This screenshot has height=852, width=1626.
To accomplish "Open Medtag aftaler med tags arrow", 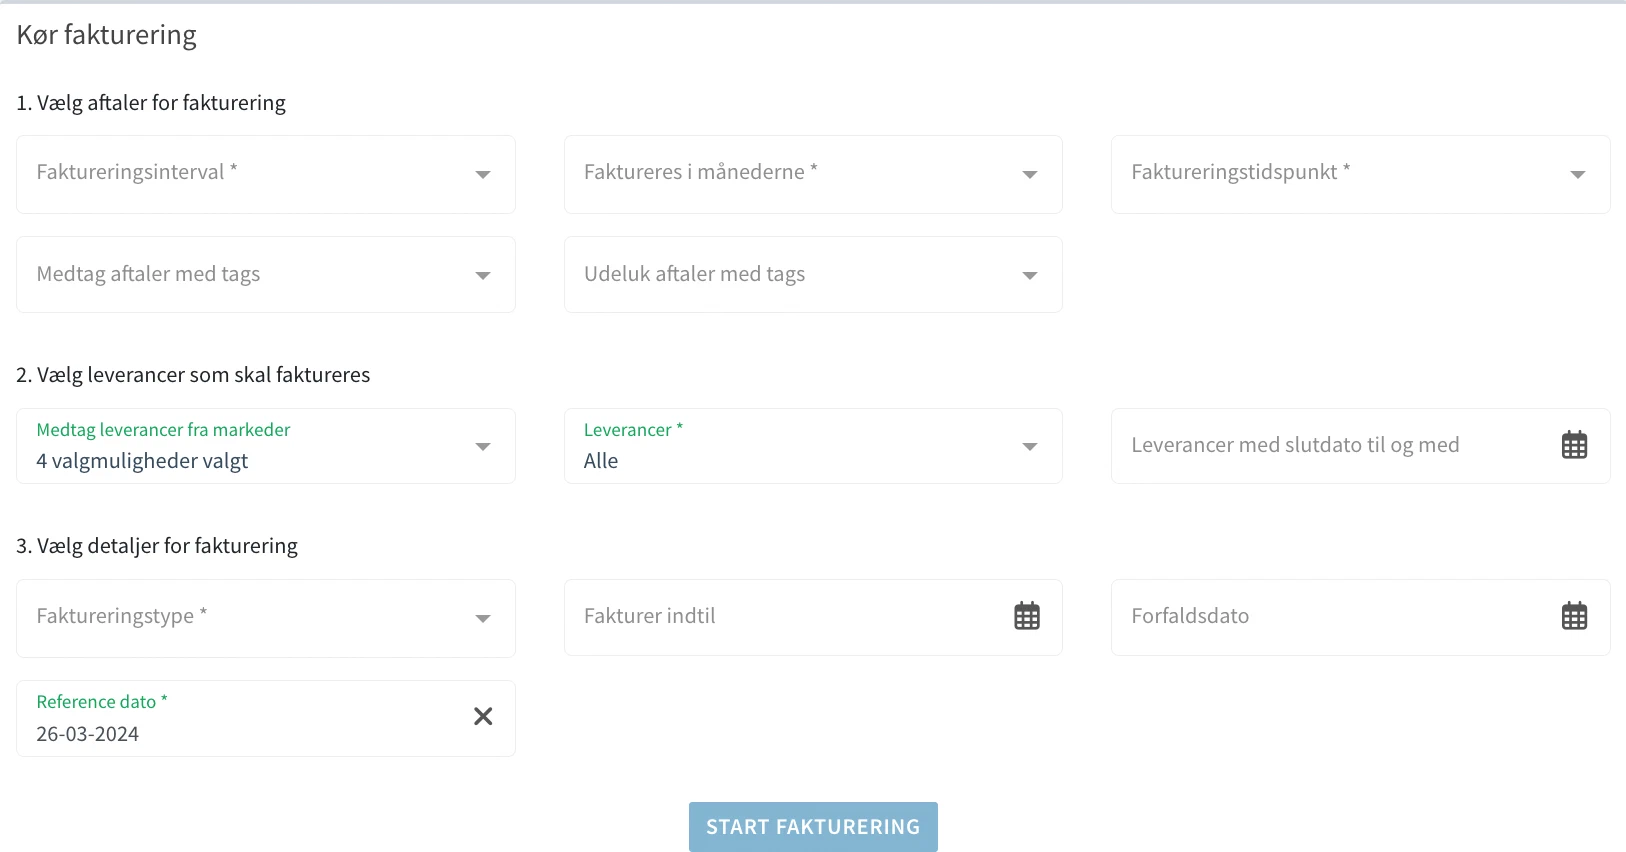I will coord(483,275).
